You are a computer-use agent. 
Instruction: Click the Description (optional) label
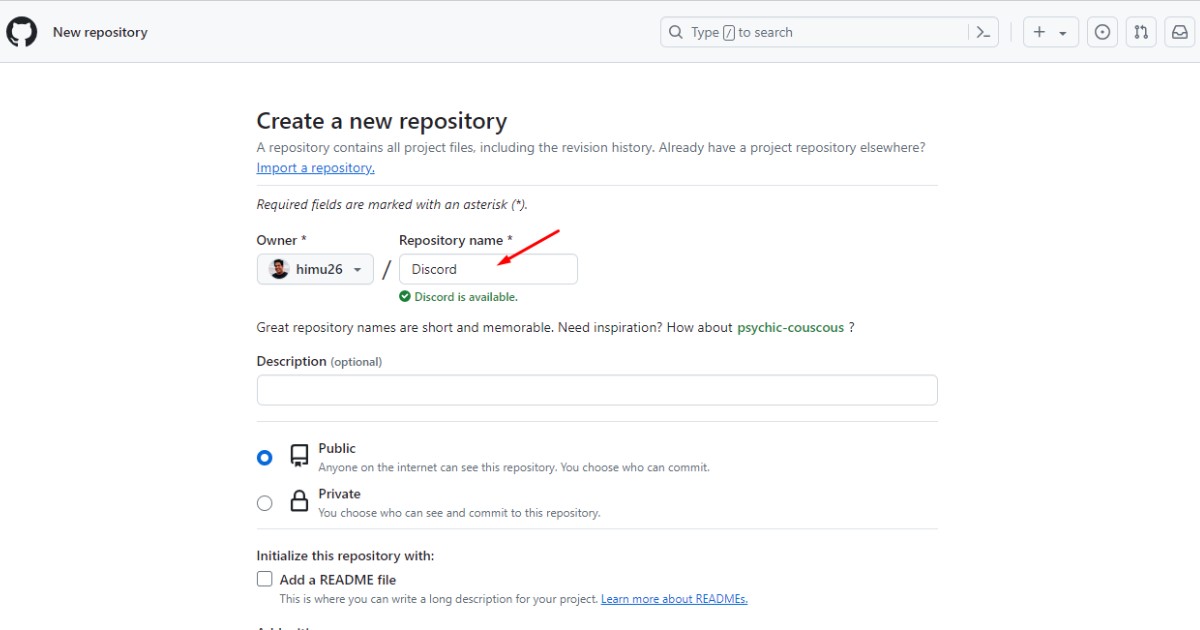(x=320, y=361)
